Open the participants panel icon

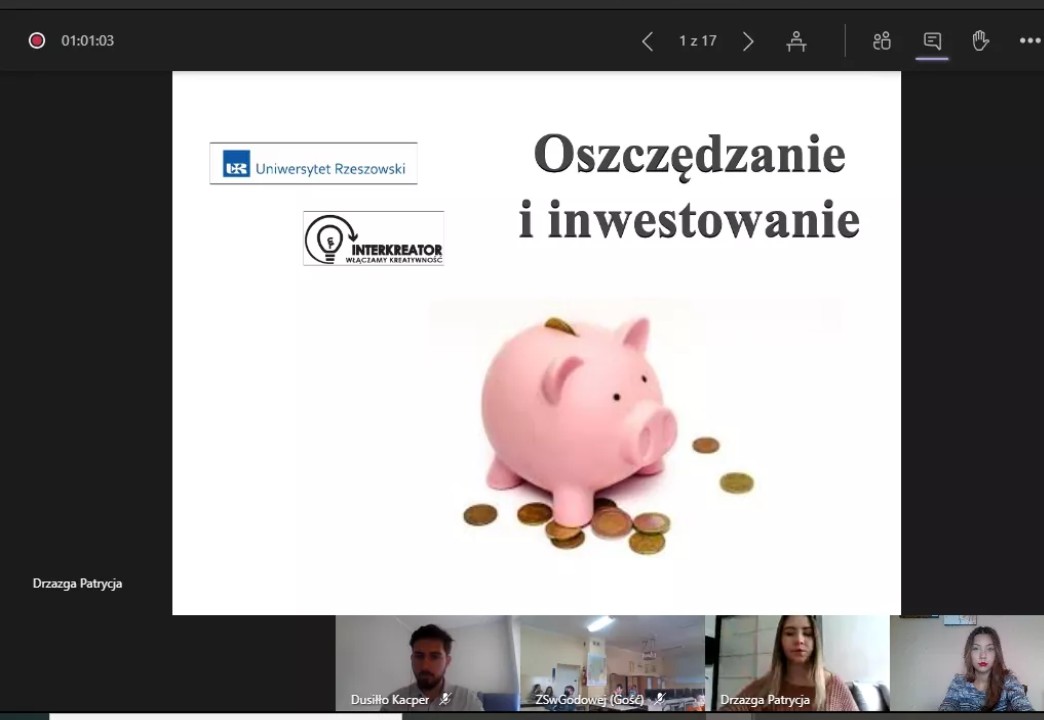(881, 41)
